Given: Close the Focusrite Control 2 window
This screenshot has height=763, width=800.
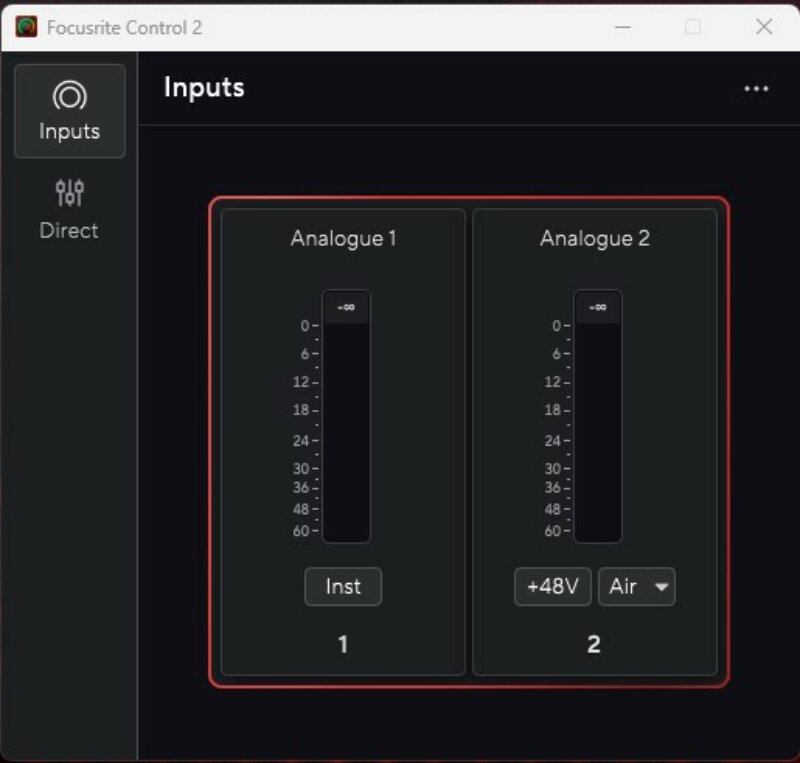Looking at the screenshot, I should [764, 27].
